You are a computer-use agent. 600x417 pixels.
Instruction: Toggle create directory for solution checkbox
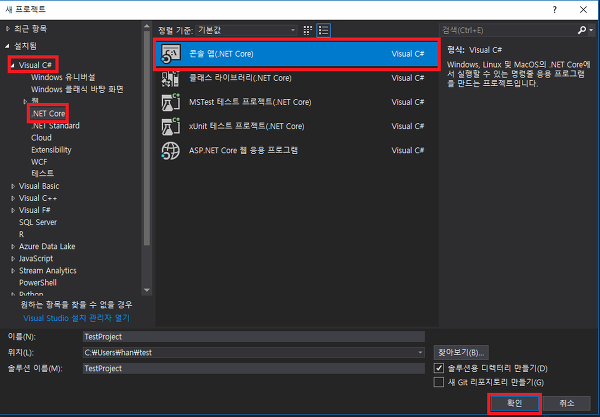439,368
